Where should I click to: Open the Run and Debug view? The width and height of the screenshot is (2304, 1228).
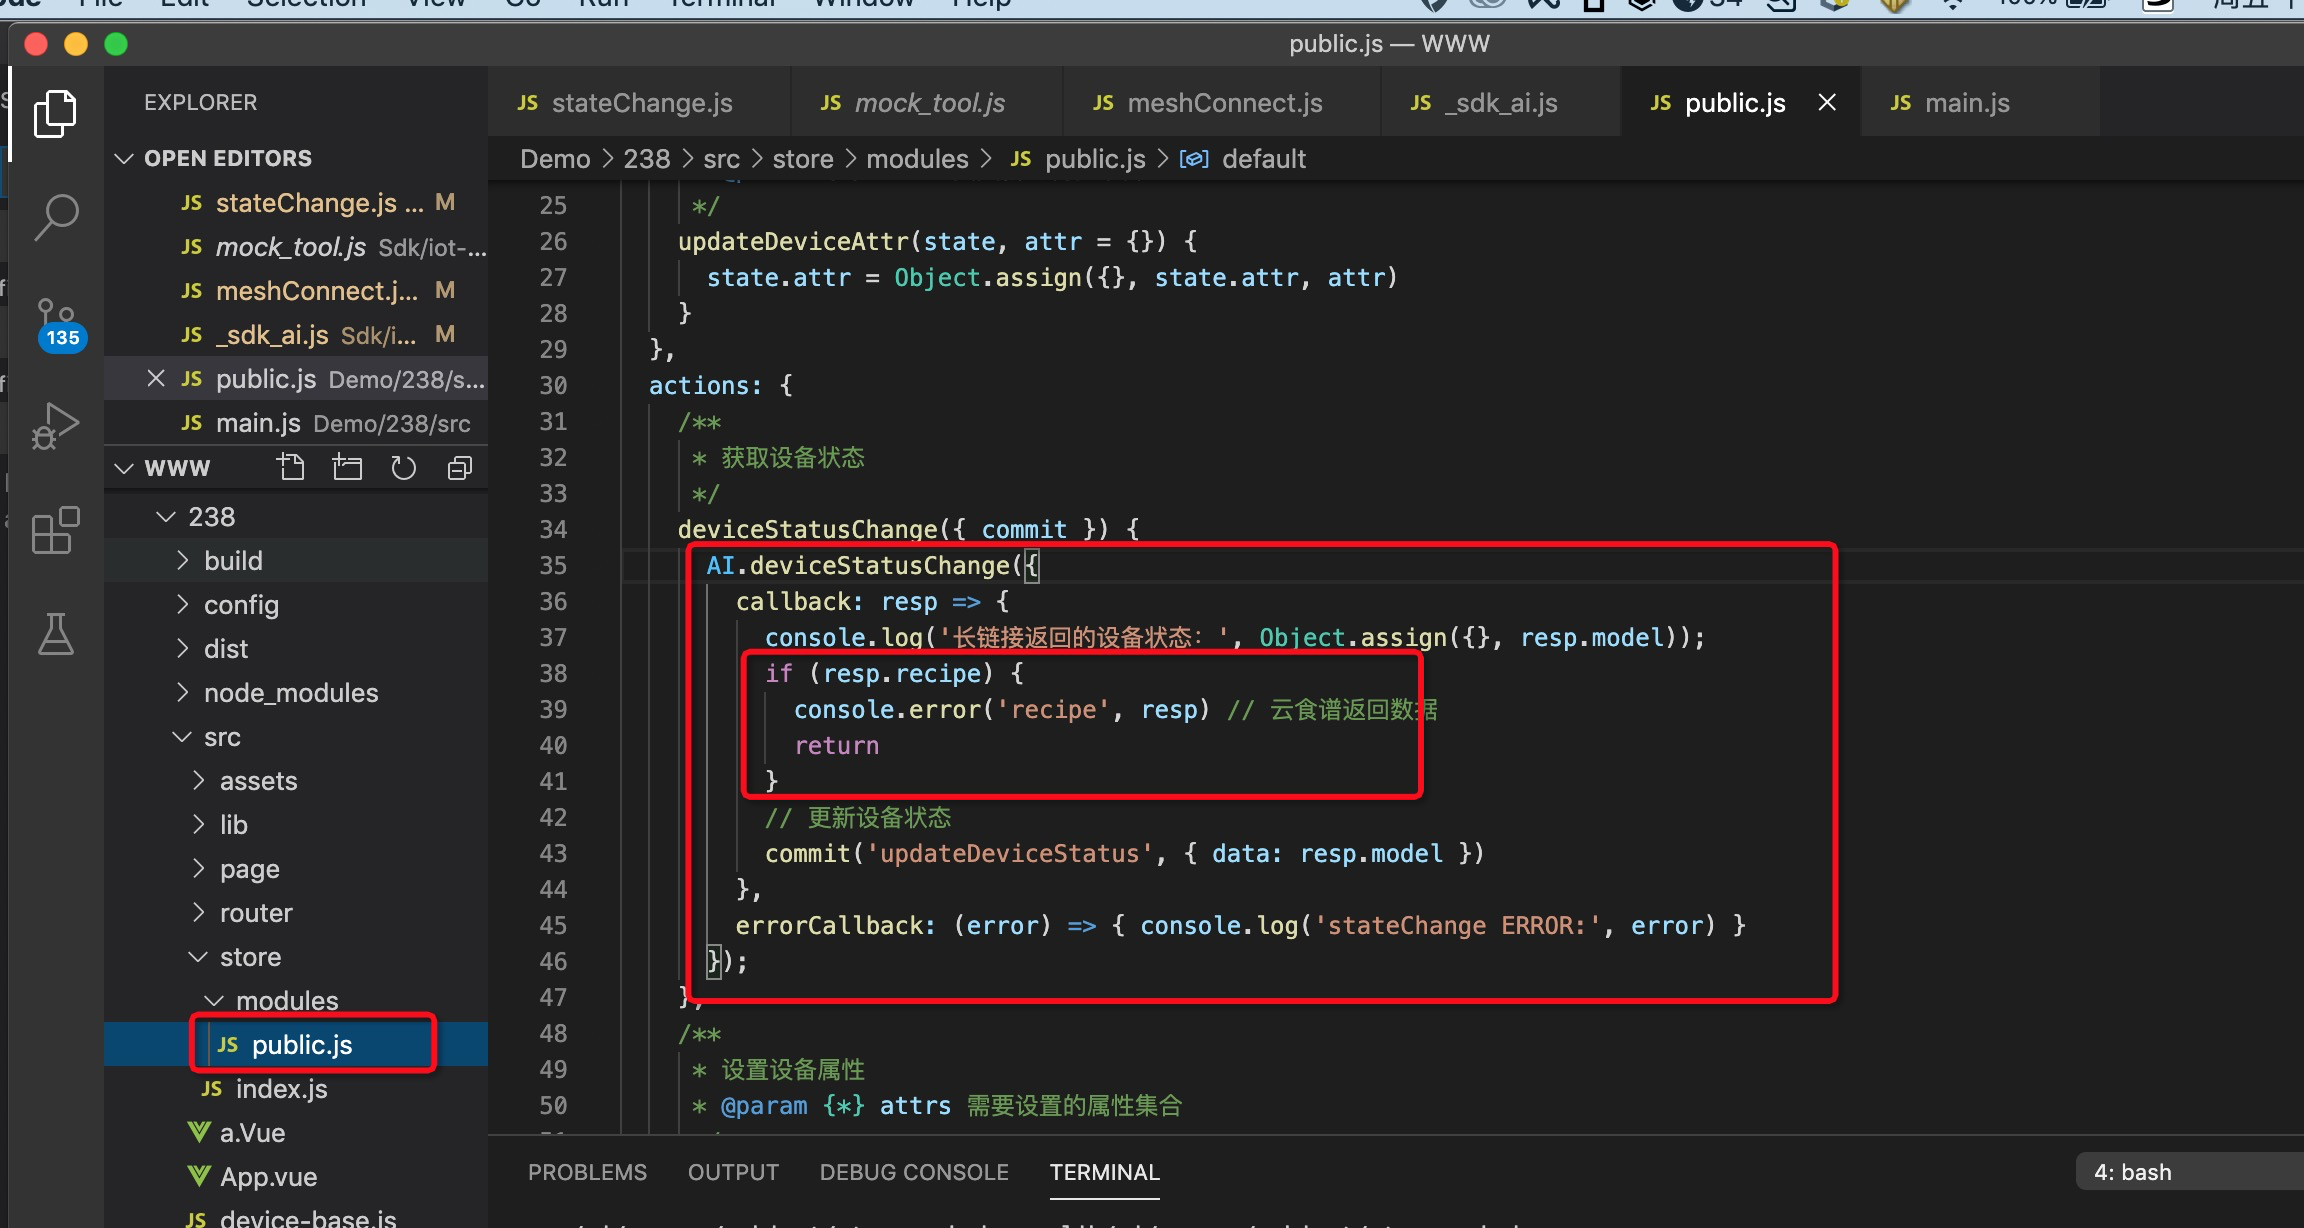[x=55, y=426]
